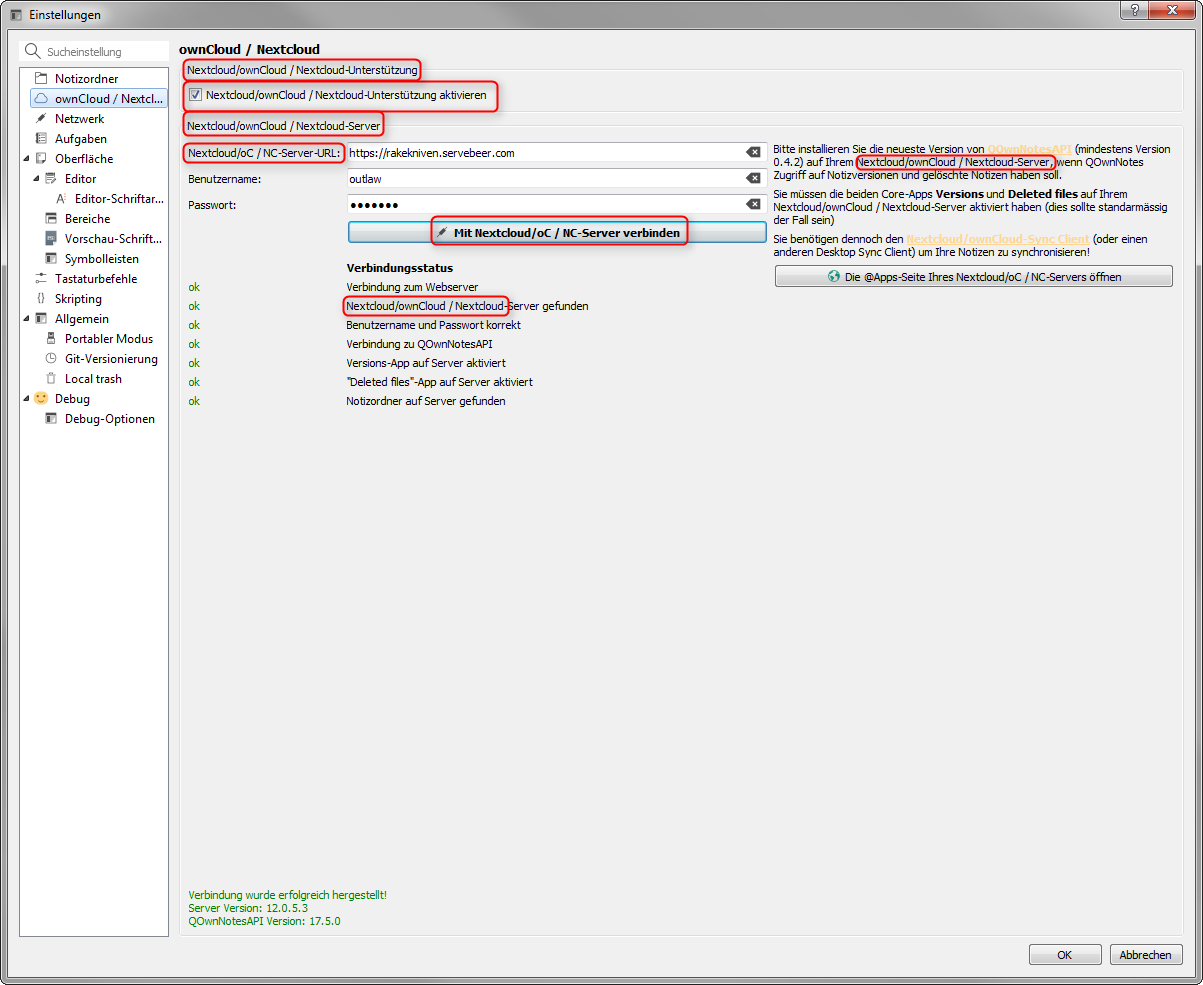
Task: Click status line Notizordner auf Server gefunden
Action: point(425,401)
